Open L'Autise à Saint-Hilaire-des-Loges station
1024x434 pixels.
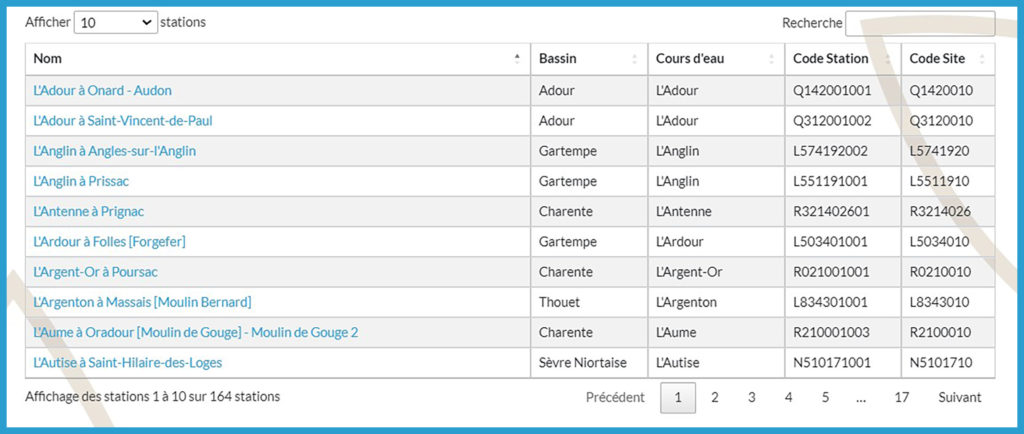click(127, 362)
